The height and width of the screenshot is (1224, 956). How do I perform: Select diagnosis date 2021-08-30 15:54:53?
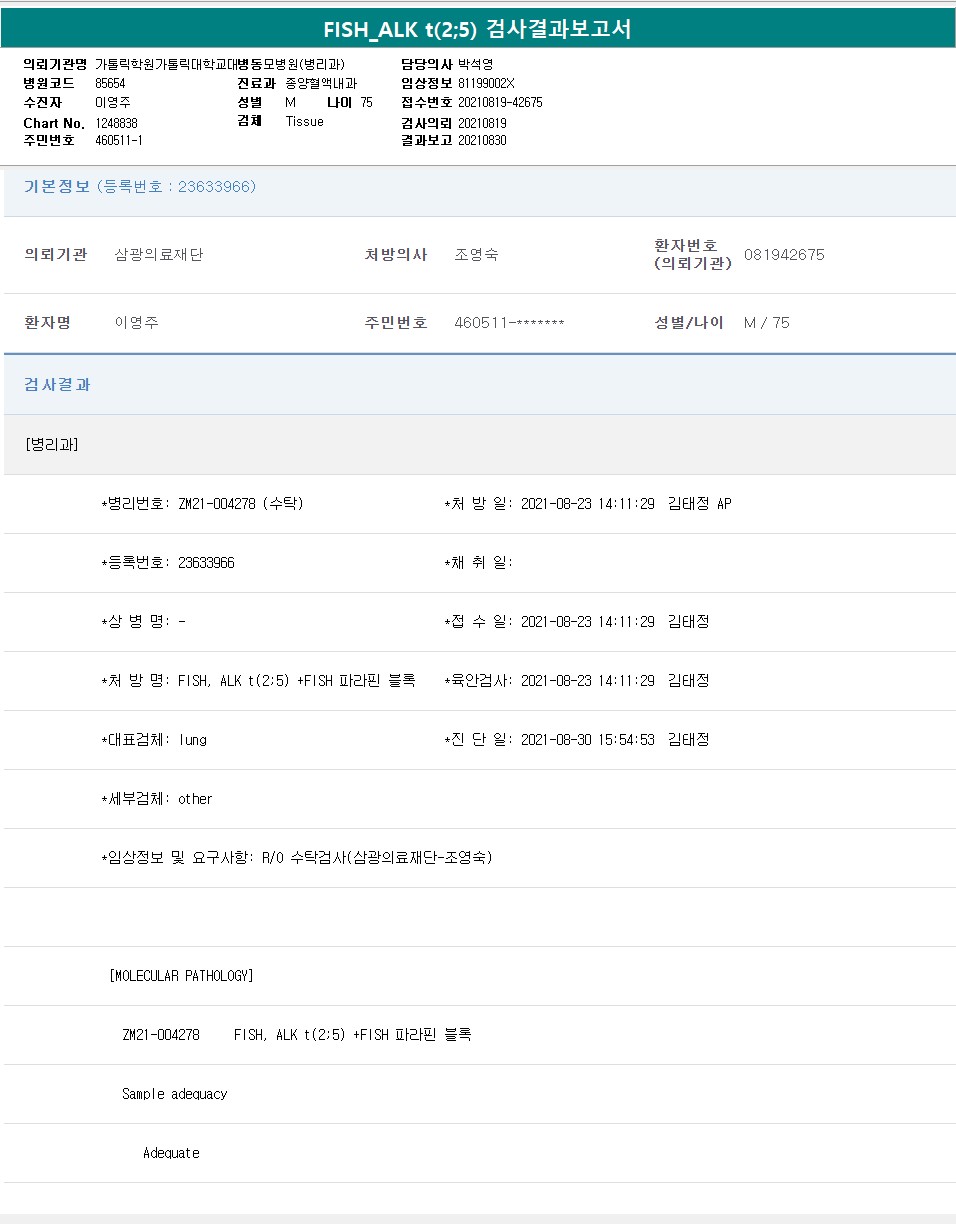(x=588, y=739)
